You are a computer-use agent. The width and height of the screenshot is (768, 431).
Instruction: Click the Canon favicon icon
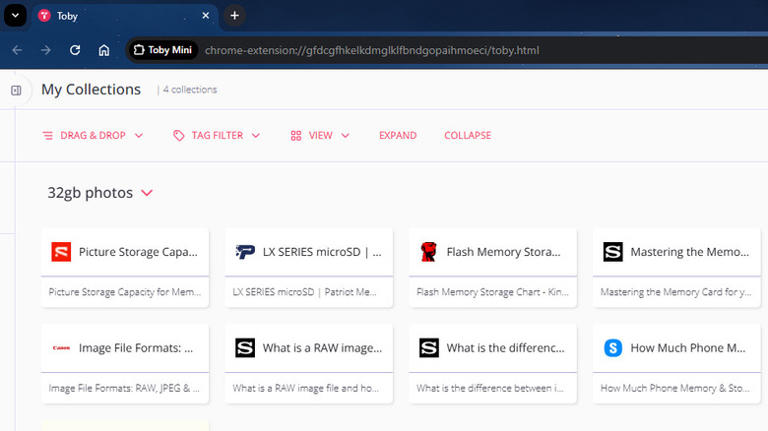61,348
